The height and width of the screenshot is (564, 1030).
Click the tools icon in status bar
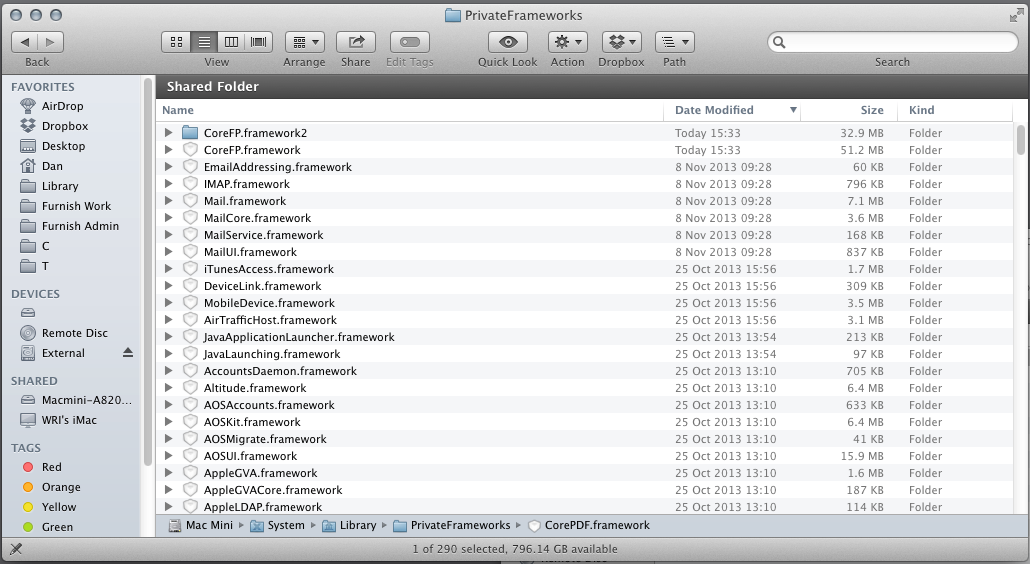(x=16, y=549)
